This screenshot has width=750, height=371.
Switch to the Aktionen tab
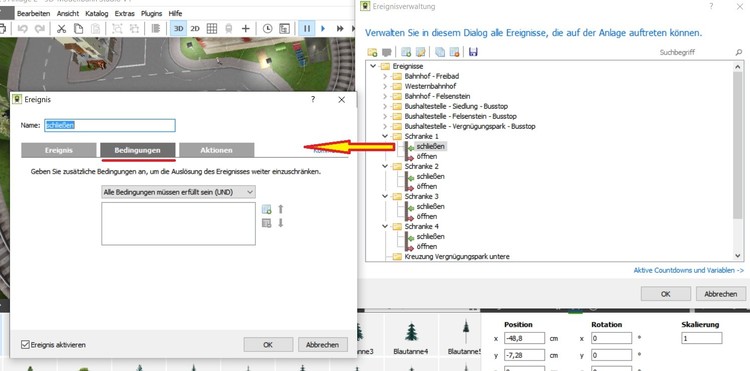pos(217,150)
